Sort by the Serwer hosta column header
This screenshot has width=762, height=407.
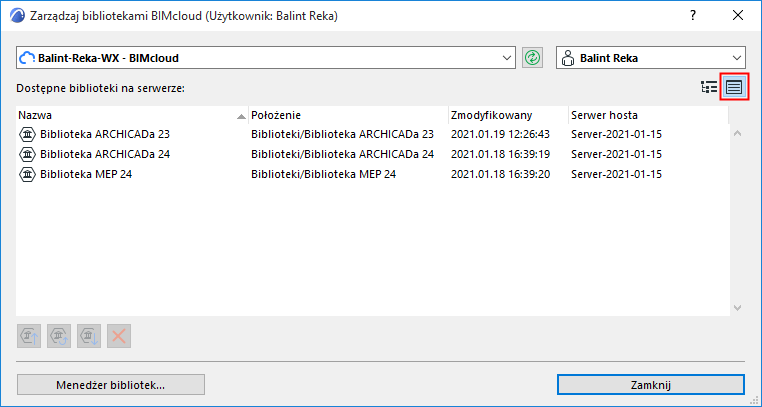[x=646, y=114]
